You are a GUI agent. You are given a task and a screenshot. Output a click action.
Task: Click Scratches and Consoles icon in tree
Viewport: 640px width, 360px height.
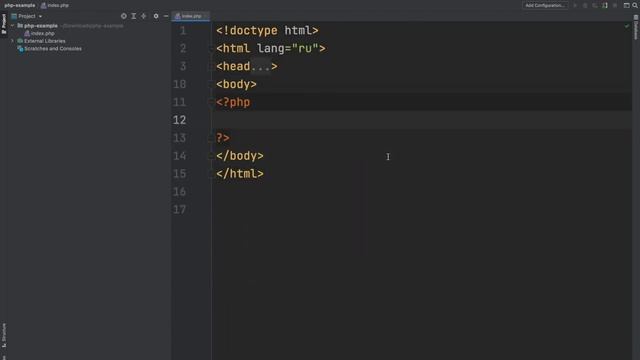tap(20, 49)
